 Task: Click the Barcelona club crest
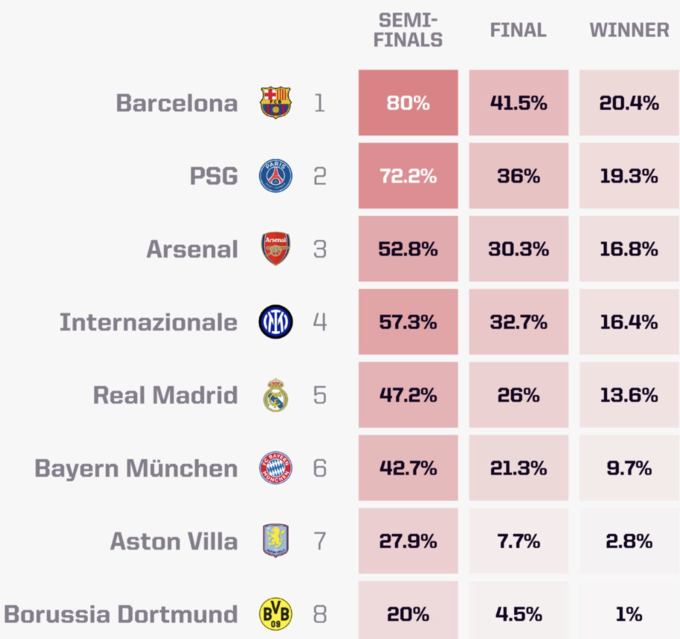coord(276,103)
